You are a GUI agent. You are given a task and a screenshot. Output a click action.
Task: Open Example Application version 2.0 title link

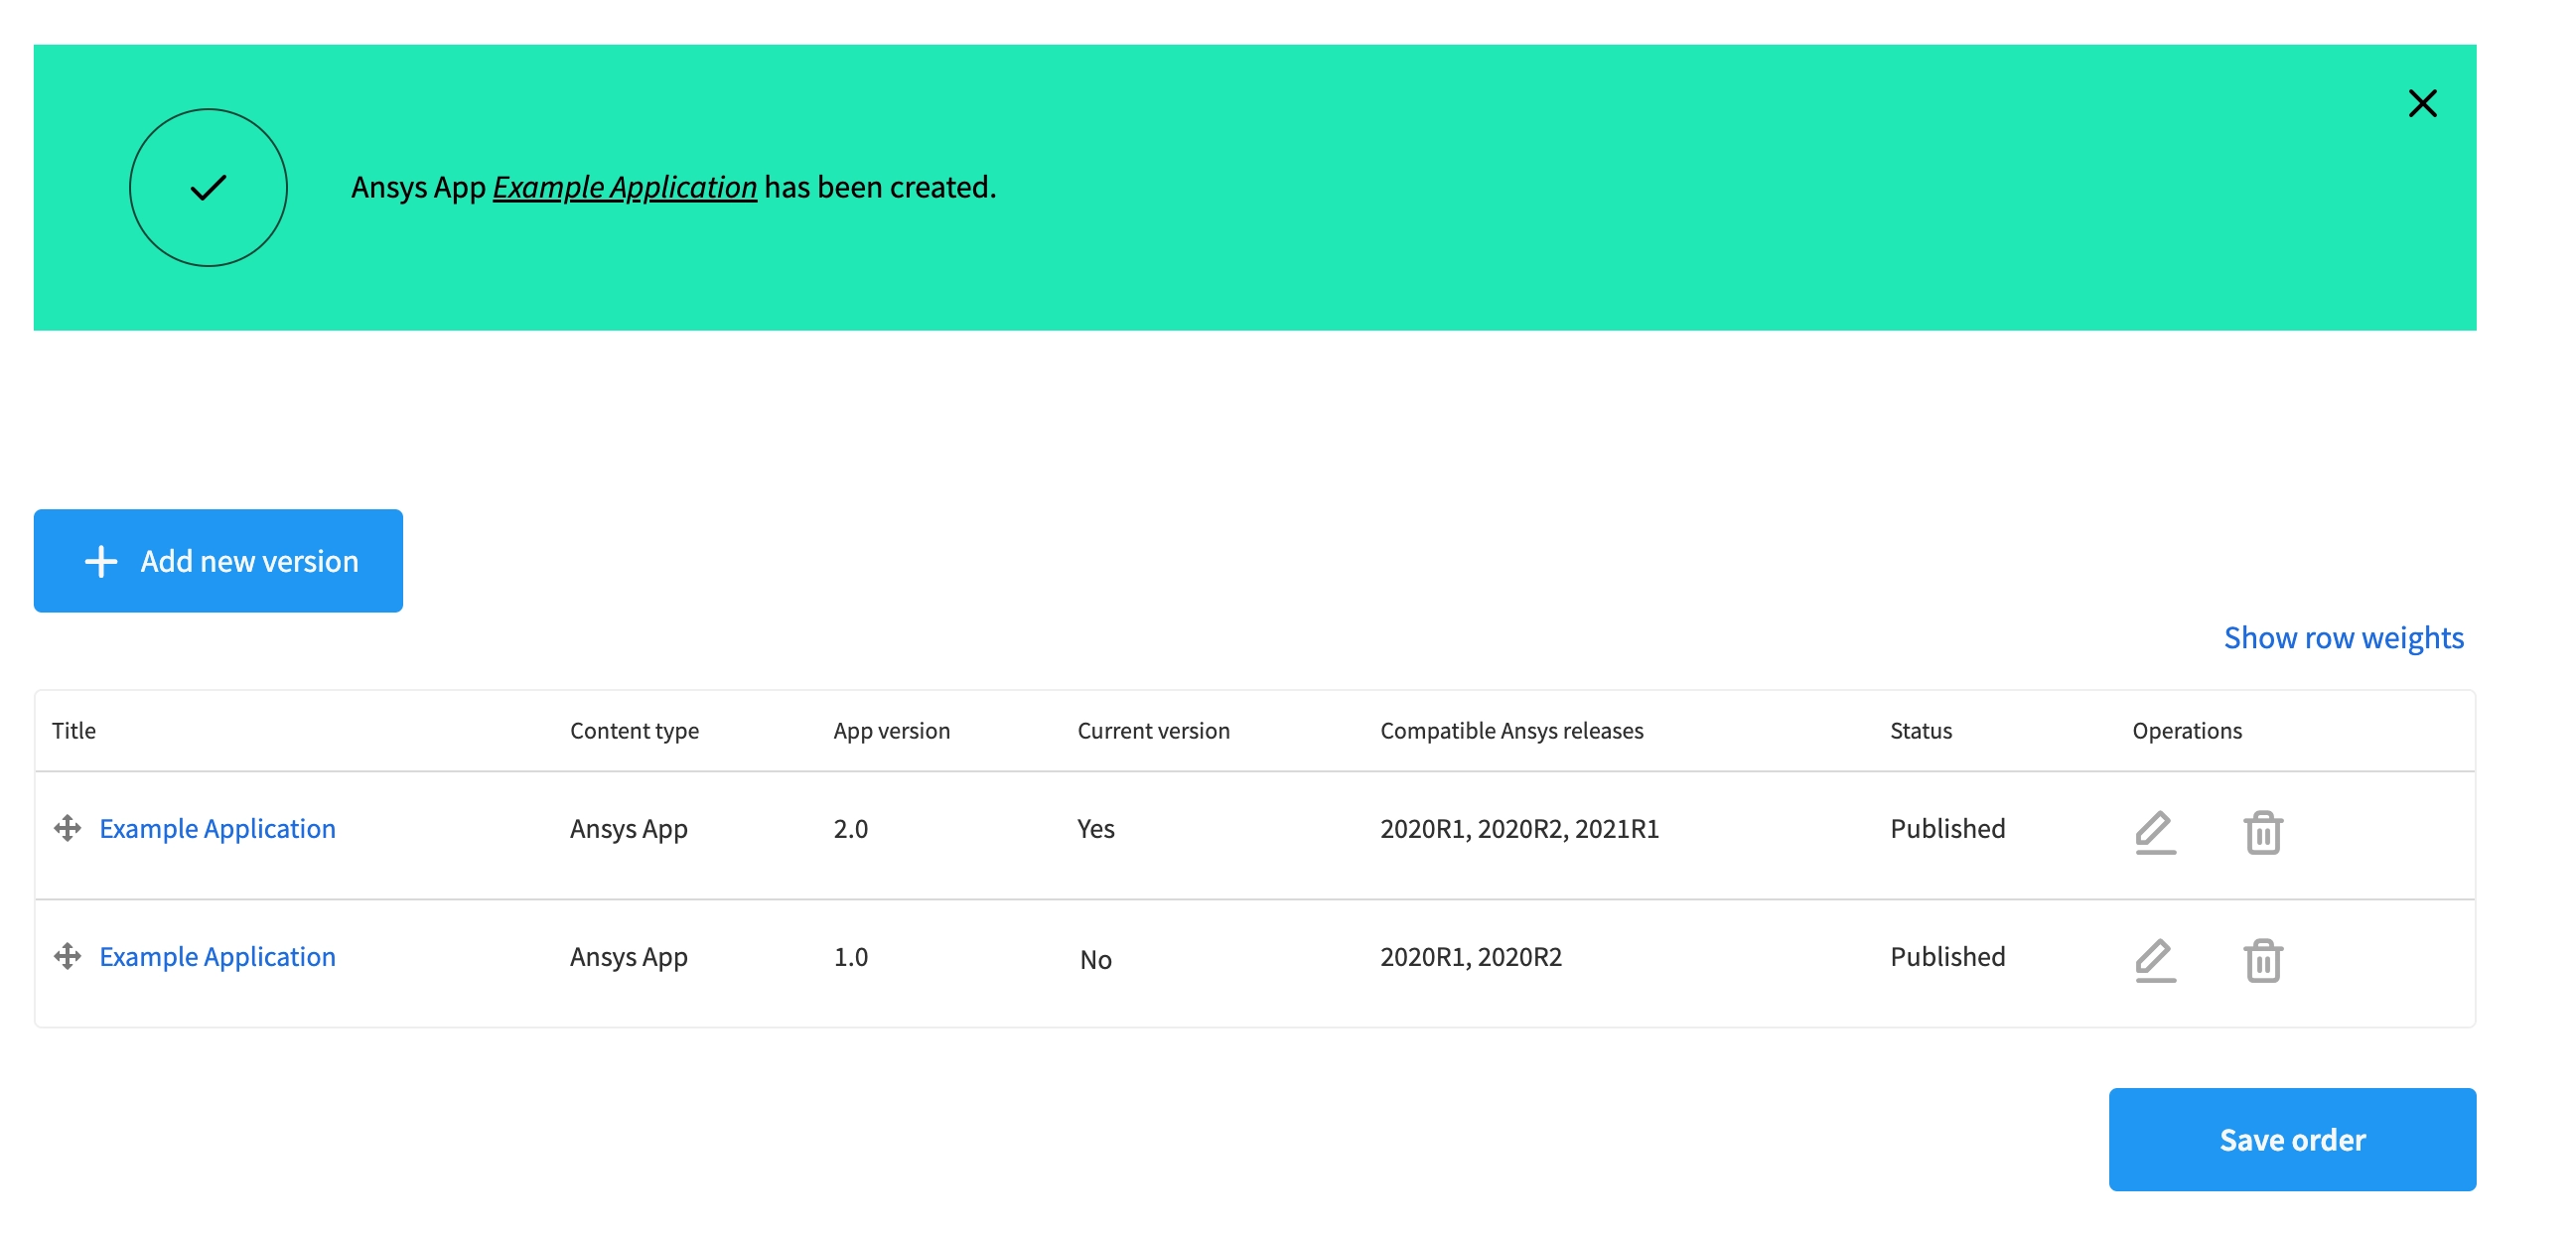tap(217, 828)
